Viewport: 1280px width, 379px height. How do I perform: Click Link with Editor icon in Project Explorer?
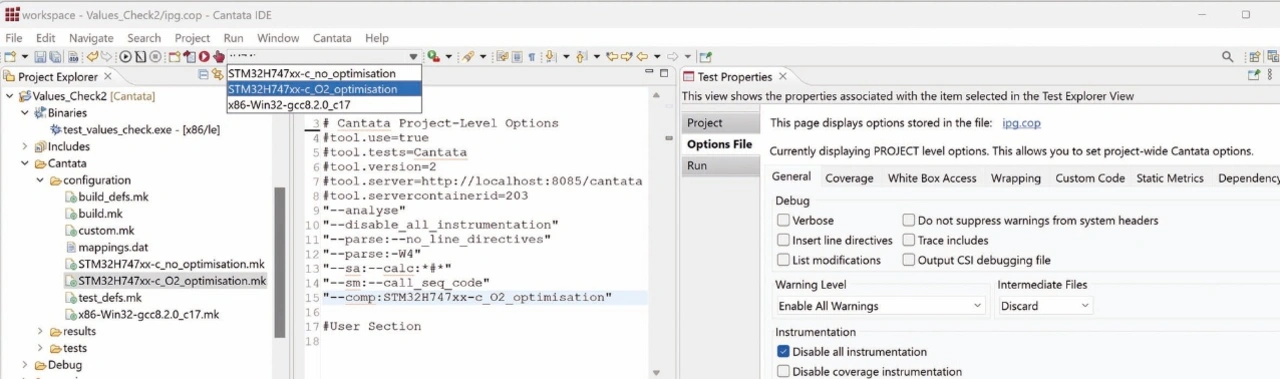tap(218, 75)
